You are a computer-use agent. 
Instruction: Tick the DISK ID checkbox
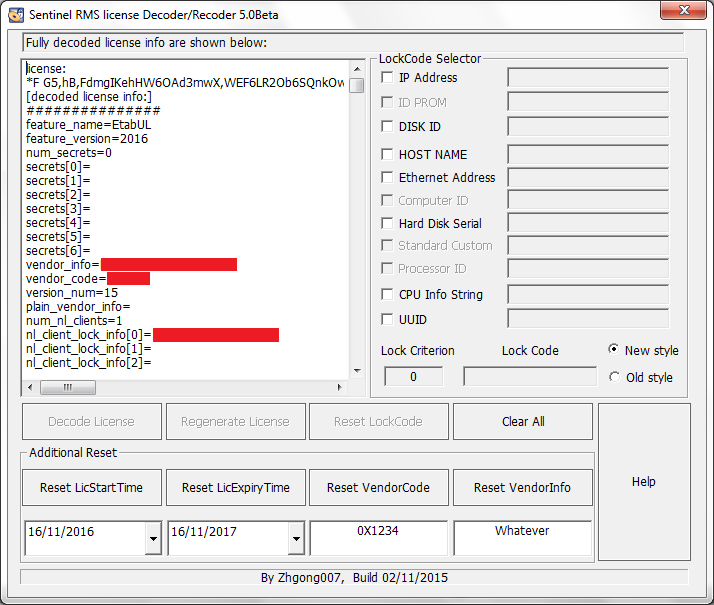coord(387,126)
